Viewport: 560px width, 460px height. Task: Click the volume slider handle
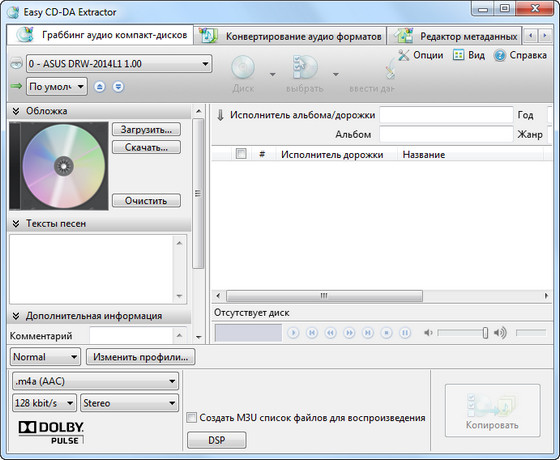click(x=485, y=333)
